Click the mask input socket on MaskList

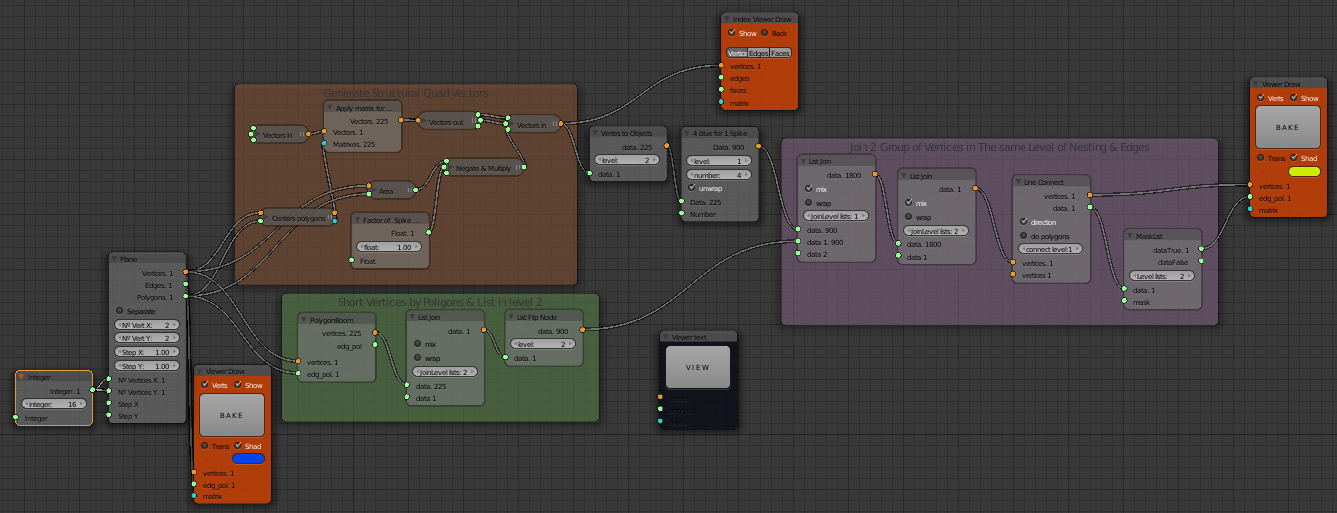coord(1124,302)
